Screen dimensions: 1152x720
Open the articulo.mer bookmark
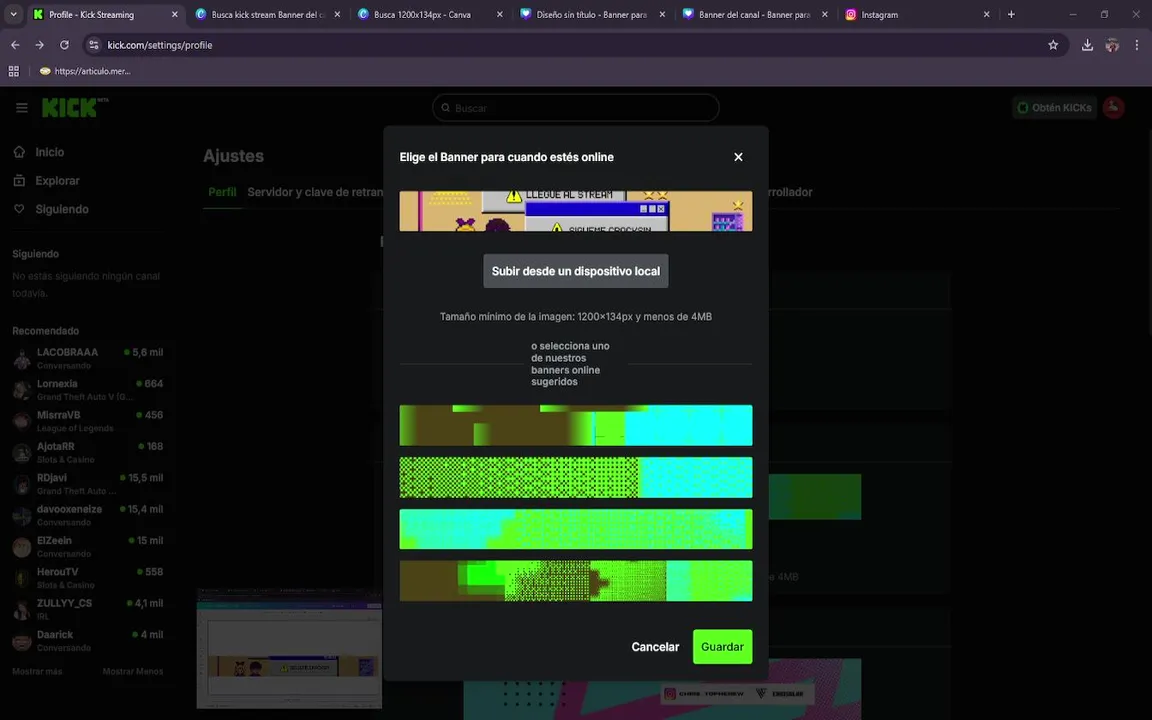(x=85, y=71)
